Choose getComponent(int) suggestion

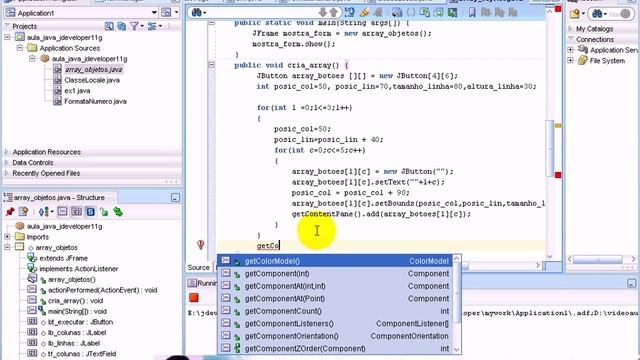pyautogui.click(x=335, y=273)
